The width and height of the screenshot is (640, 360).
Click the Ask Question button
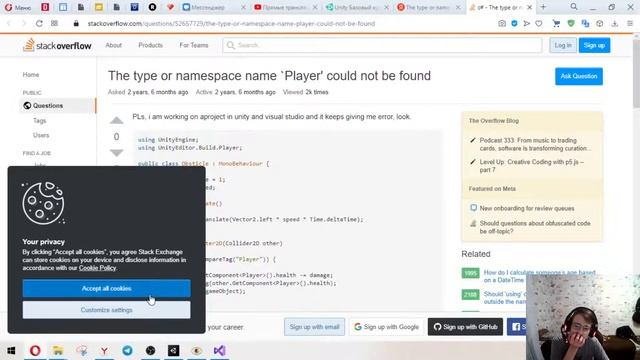pos(579,76)
